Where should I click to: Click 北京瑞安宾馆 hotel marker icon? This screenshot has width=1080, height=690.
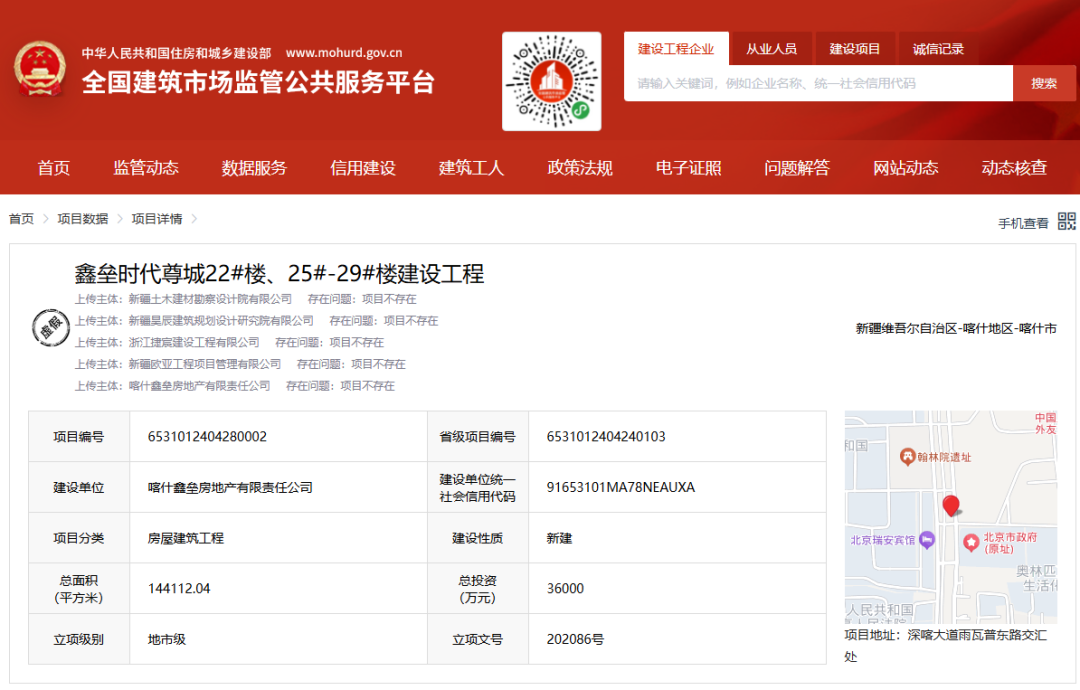[x=927, y=540]
